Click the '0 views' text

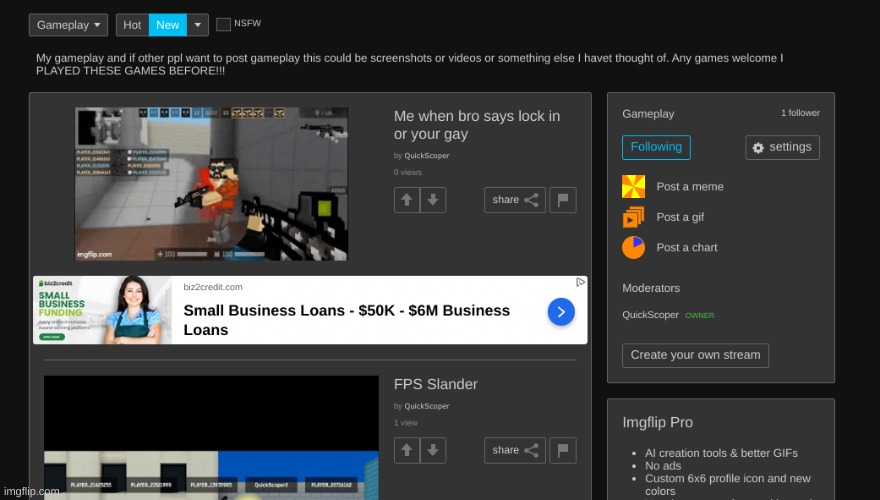click(x=407, y=173)
